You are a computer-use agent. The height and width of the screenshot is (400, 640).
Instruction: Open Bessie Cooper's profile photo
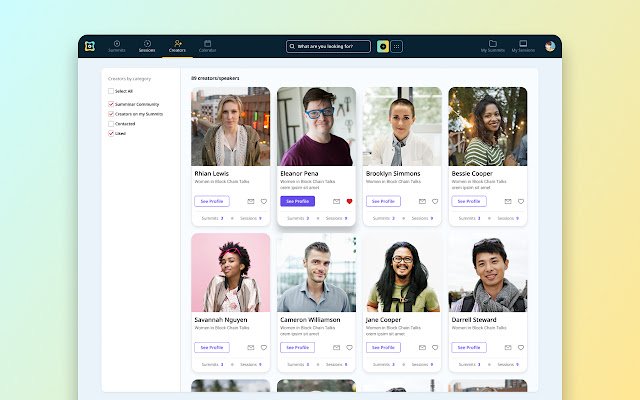[x=488, y=126]
